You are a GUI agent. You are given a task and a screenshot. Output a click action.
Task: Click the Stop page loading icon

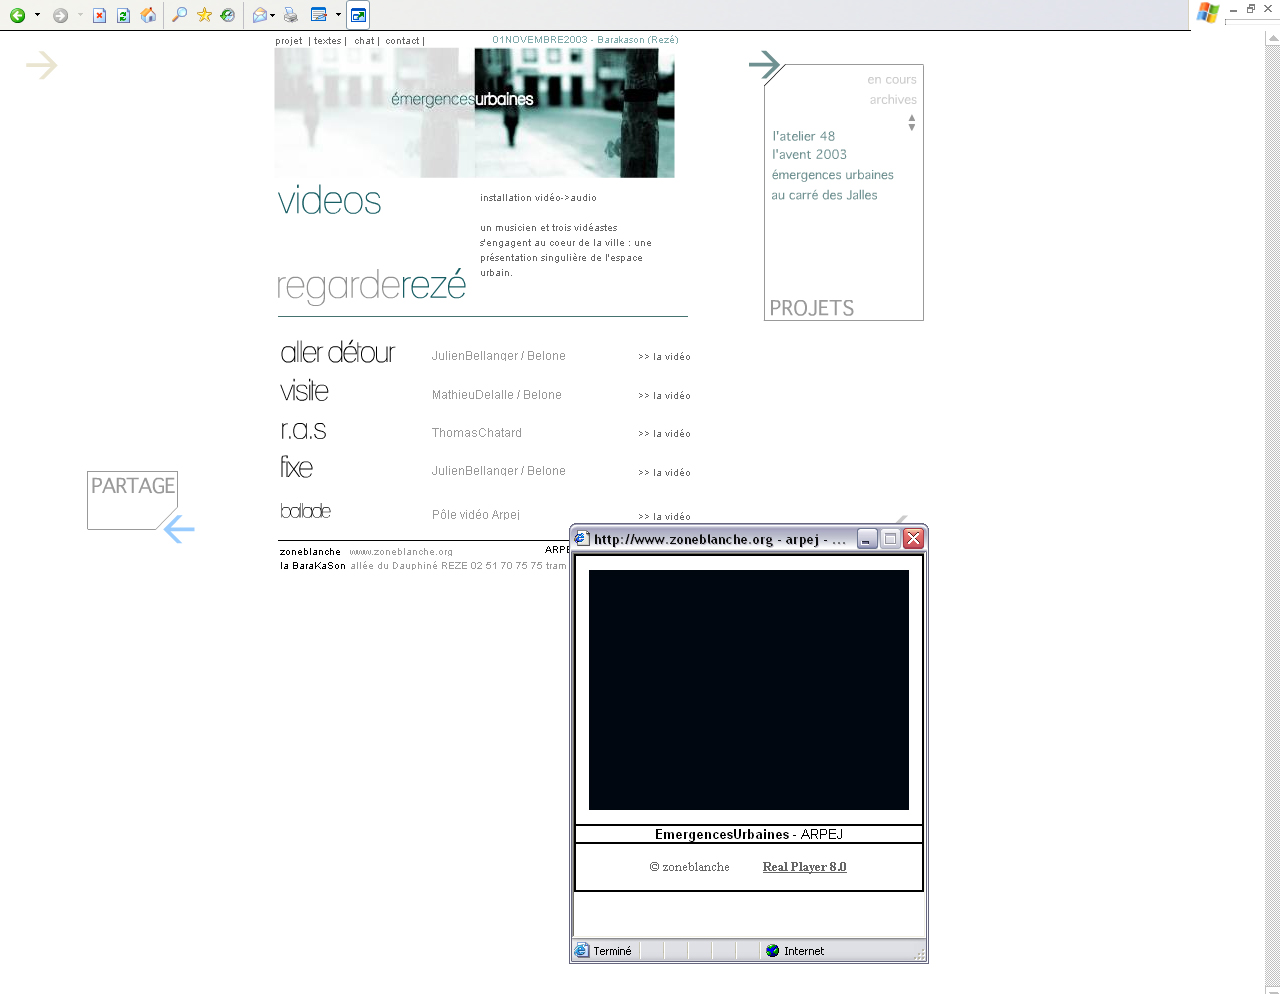99,15
